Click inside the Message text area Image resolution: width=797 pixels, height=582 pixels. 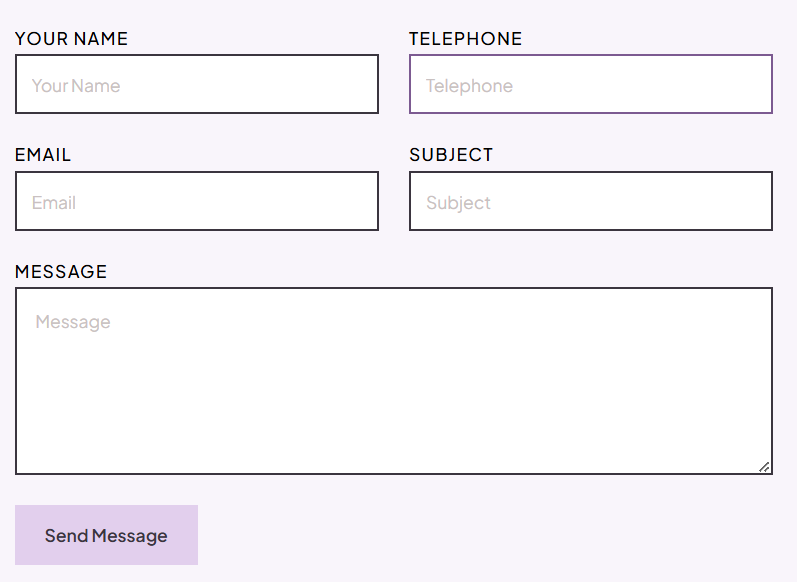click(393, 380)
